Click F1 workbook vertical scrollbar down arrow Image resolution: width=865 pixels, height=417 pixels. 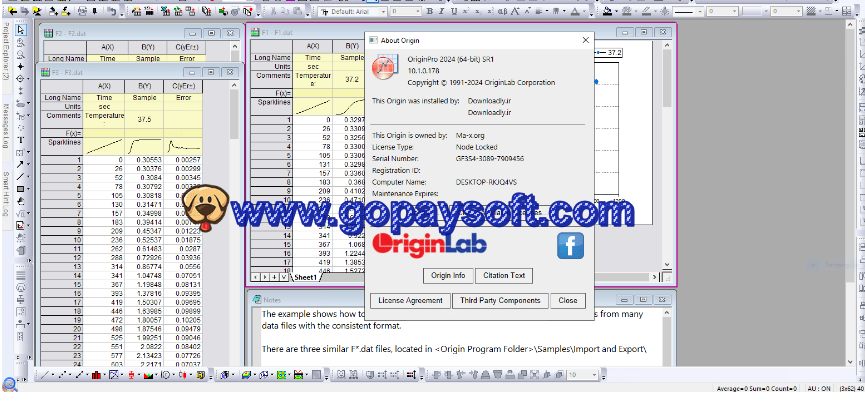tap(666, 265)
